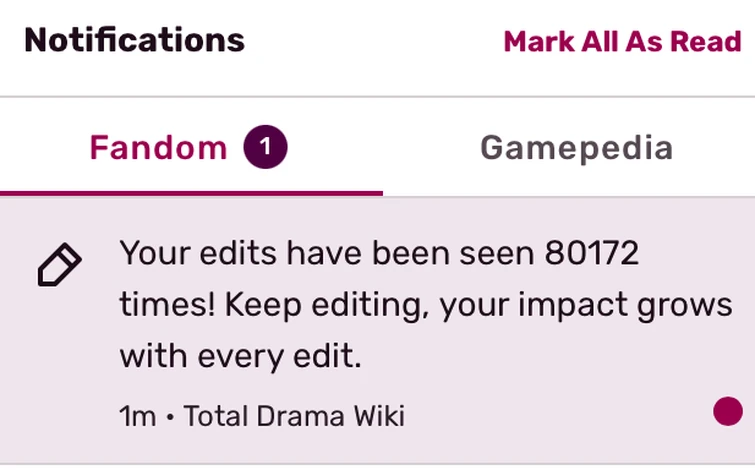Click the "with every edit." text line

[x=240, y=355]
